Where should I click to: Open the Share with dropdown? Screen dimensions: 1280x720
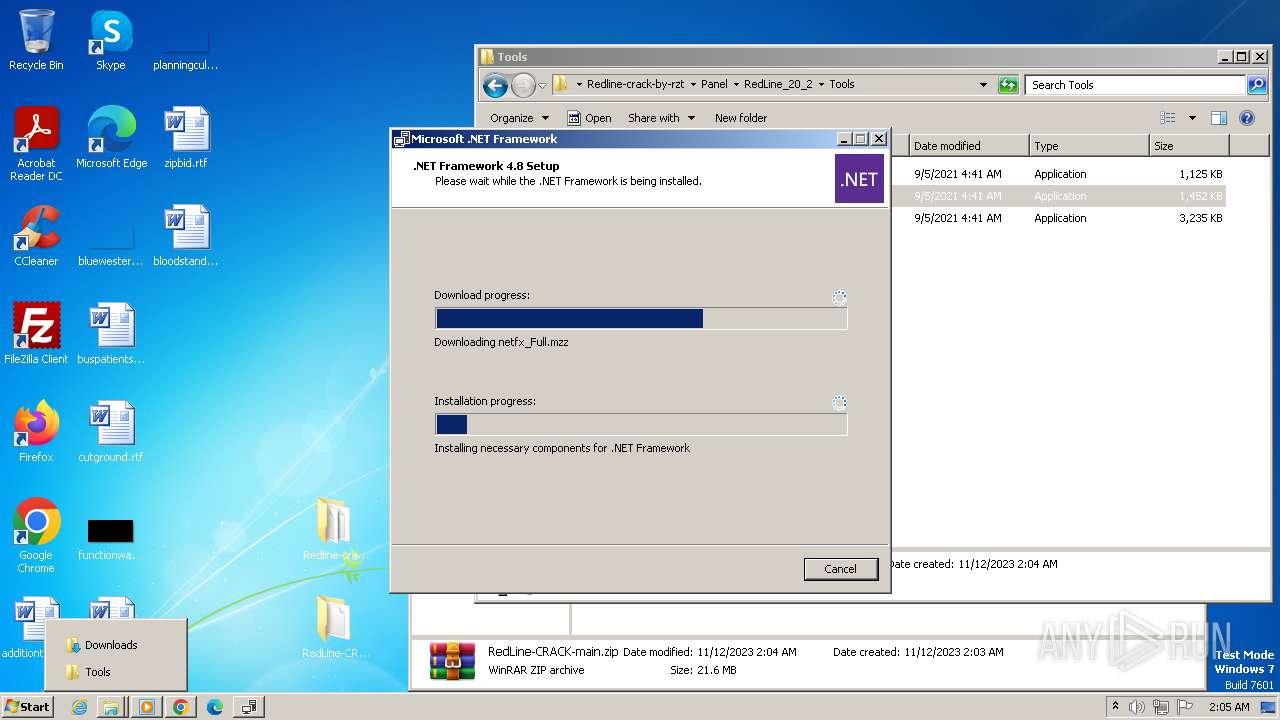(x=660, y=118)
